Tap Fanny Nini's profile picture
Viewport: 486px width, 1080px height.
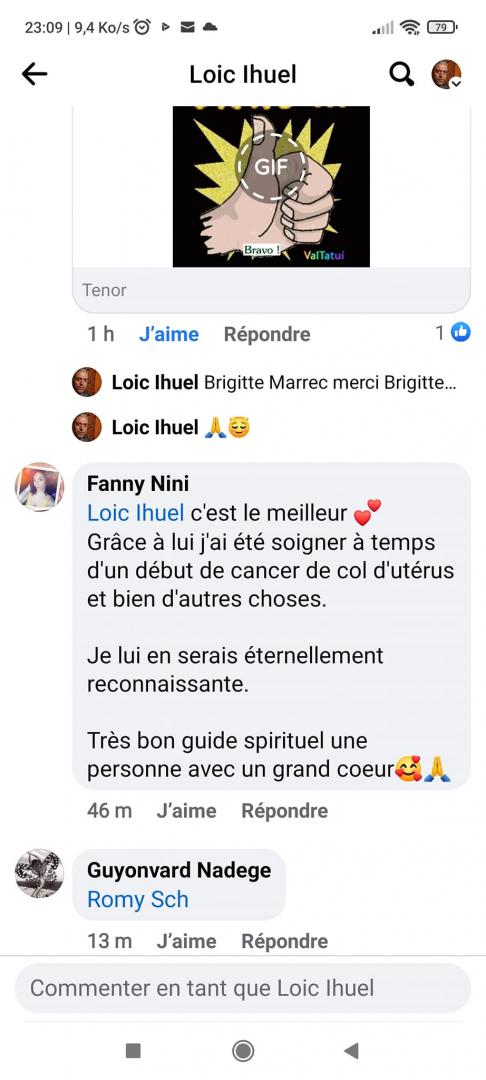point(39,487)
